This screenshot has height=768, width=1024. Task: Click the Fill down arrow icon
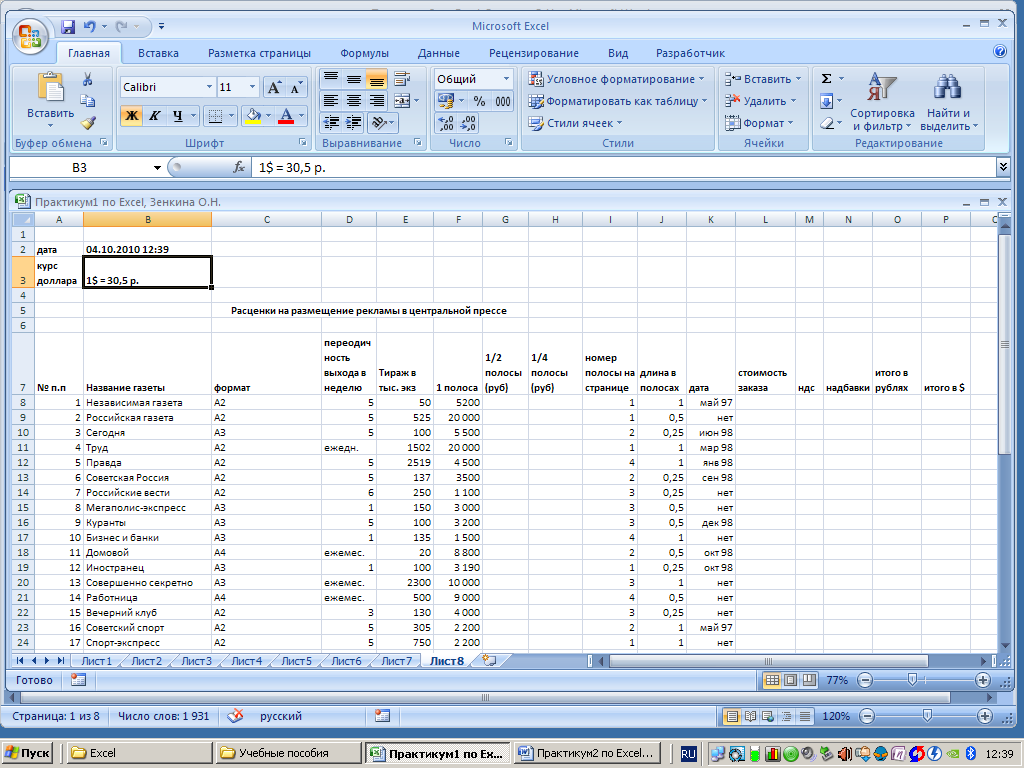[x=826, y=101]
